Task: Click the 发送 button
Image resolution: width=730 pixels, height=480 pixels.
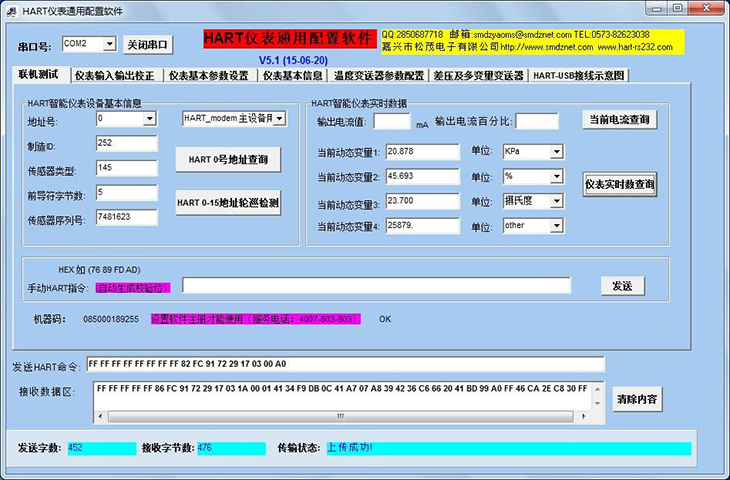Action: [x=622, y=286]
